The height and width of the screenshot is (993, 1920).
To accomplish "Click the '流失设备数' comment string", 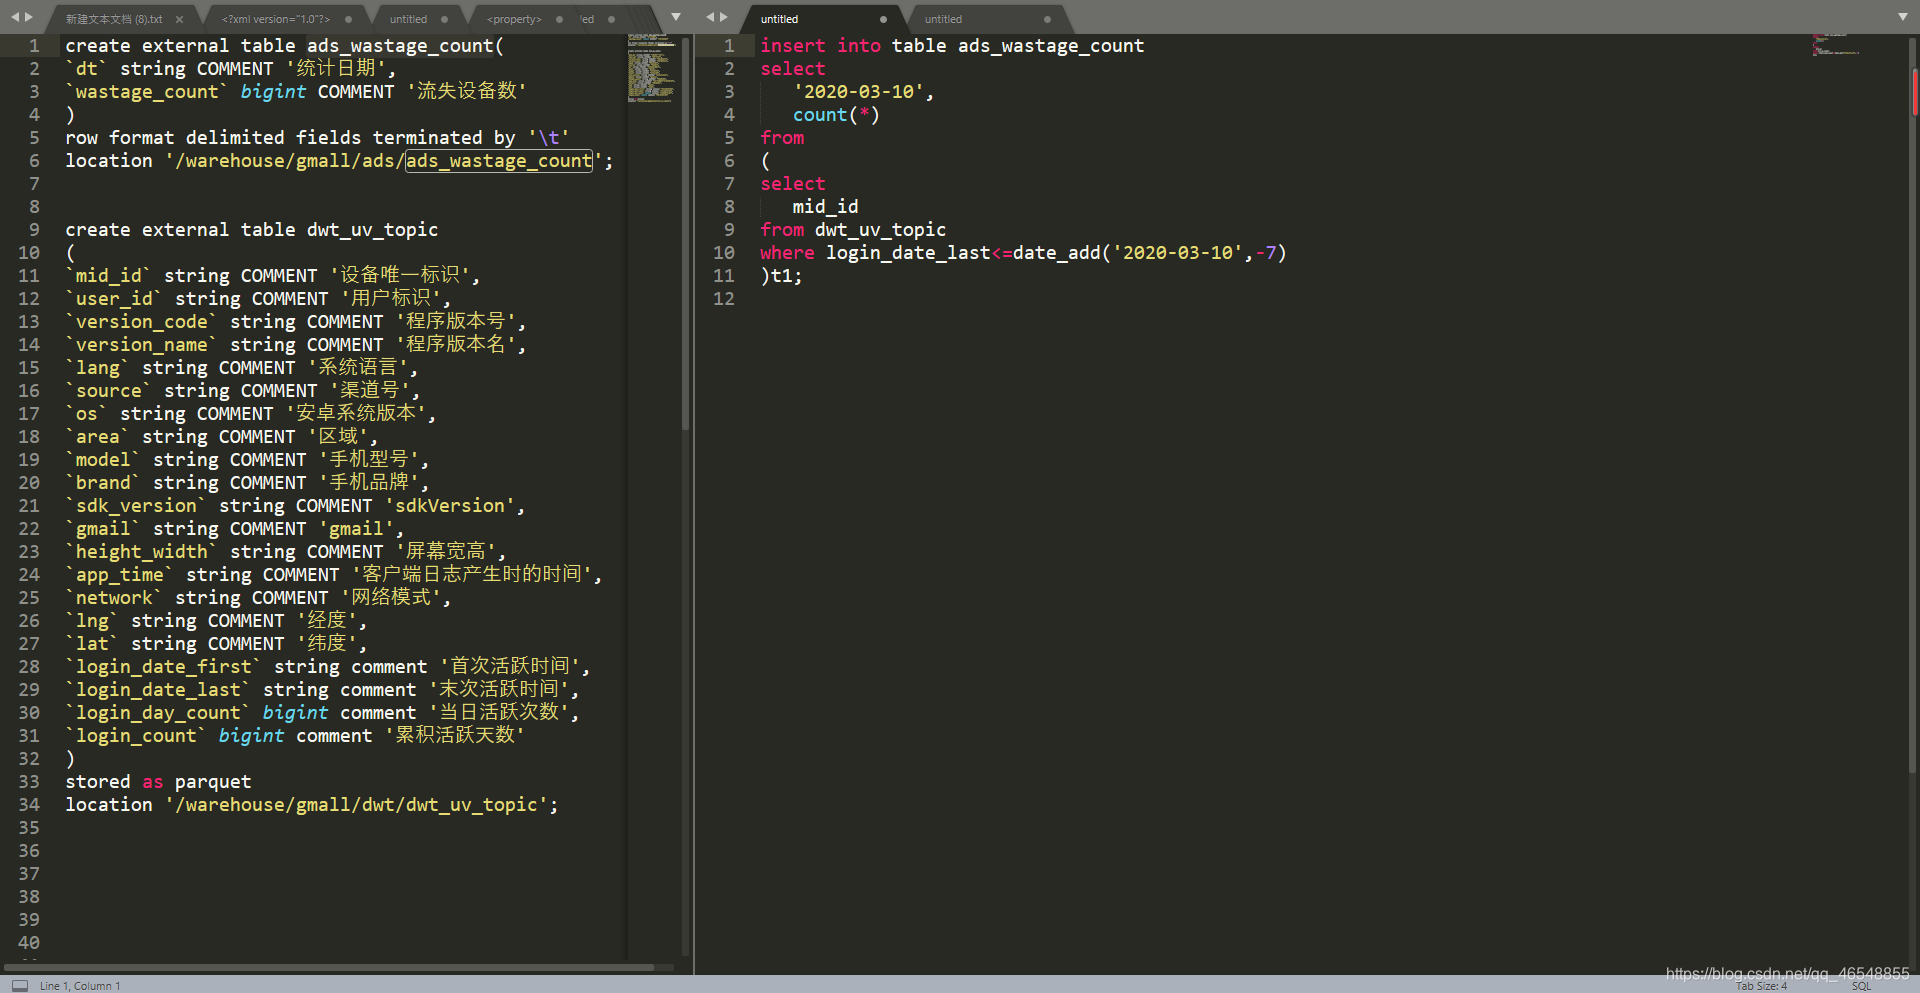I will 467,92.
